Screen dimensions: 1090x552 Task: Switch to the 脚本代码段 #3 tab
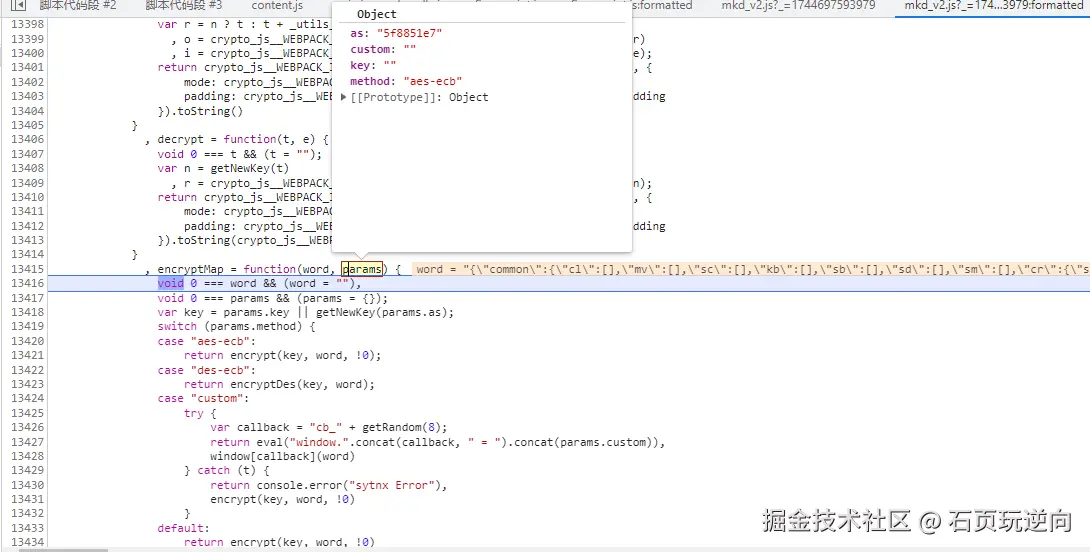tap(184, 6)
